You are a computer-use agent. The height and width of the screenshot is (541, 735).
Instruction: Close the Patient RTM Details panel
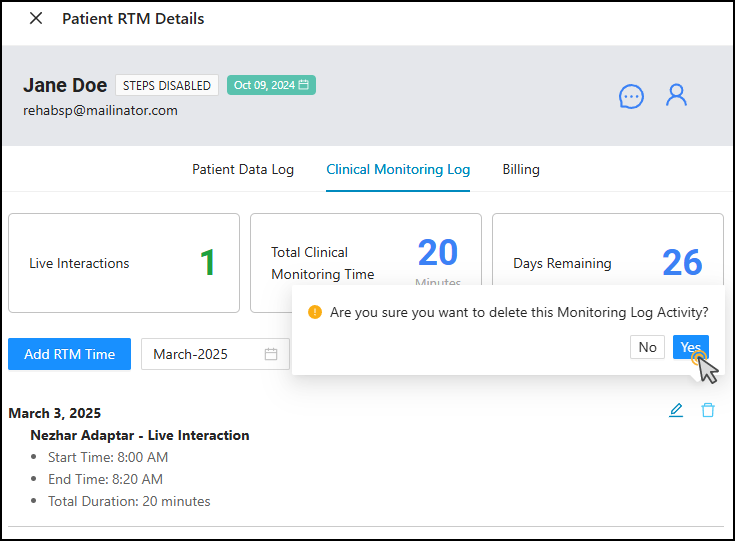36,19
